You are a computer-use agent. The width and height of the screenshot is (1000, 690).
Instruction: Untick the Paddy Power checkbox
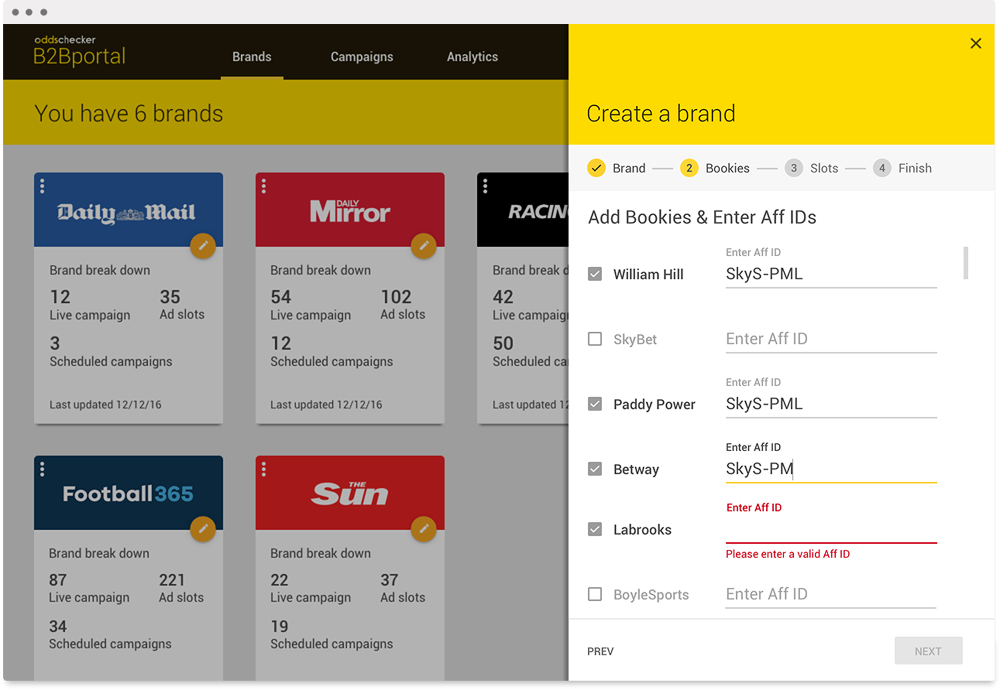(594, 404)
